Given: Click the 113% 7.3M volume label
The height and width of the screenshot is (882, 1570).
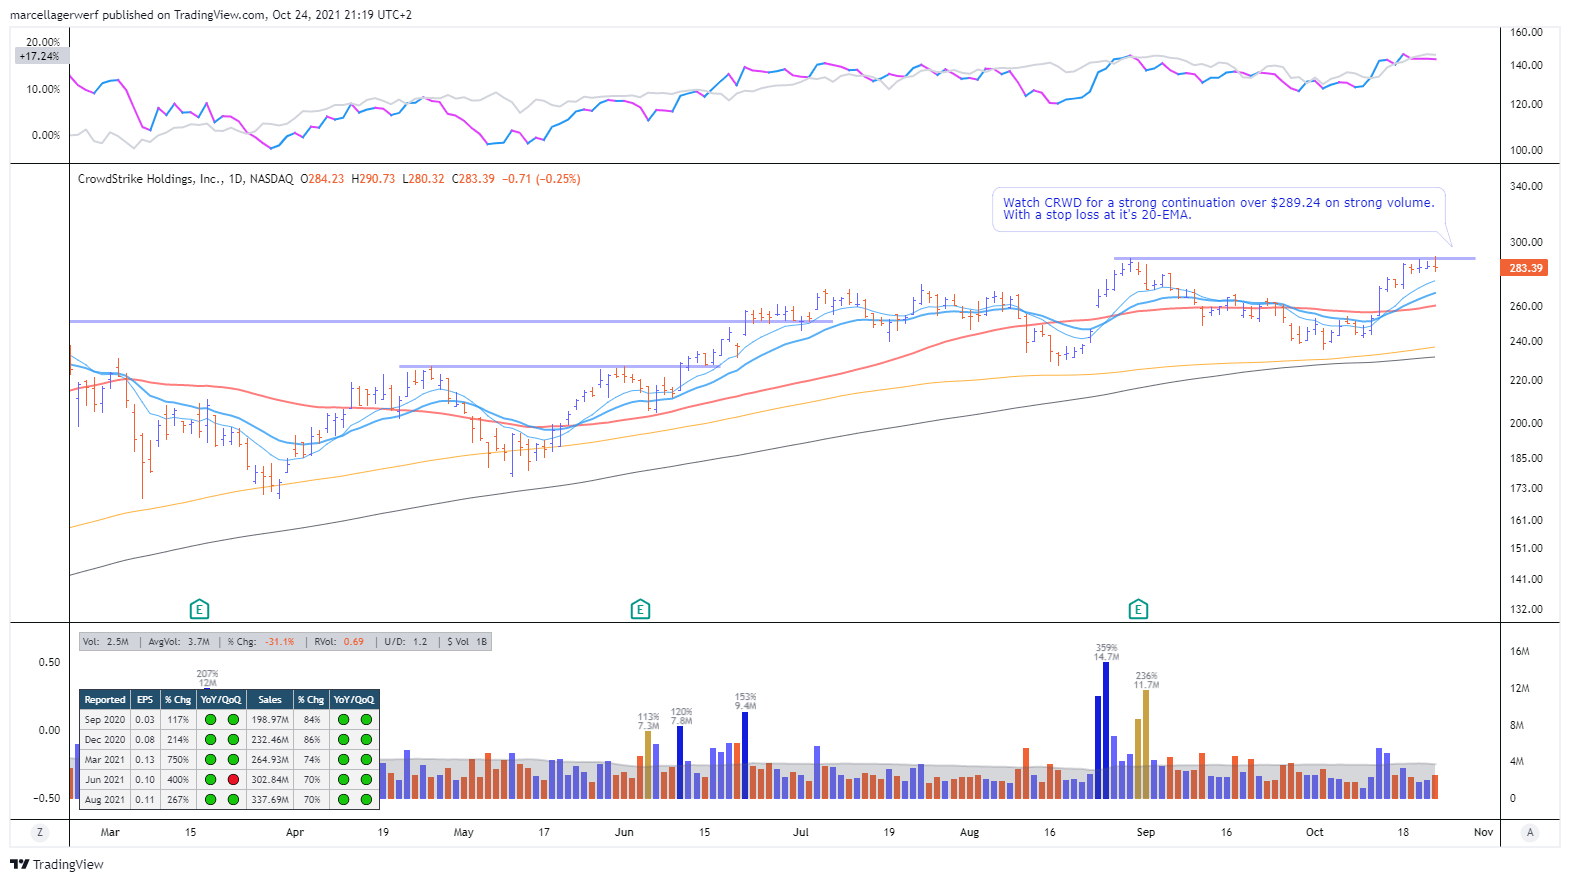Looking at the screenshot, I should pyautogui.click(x=648, y=721).
